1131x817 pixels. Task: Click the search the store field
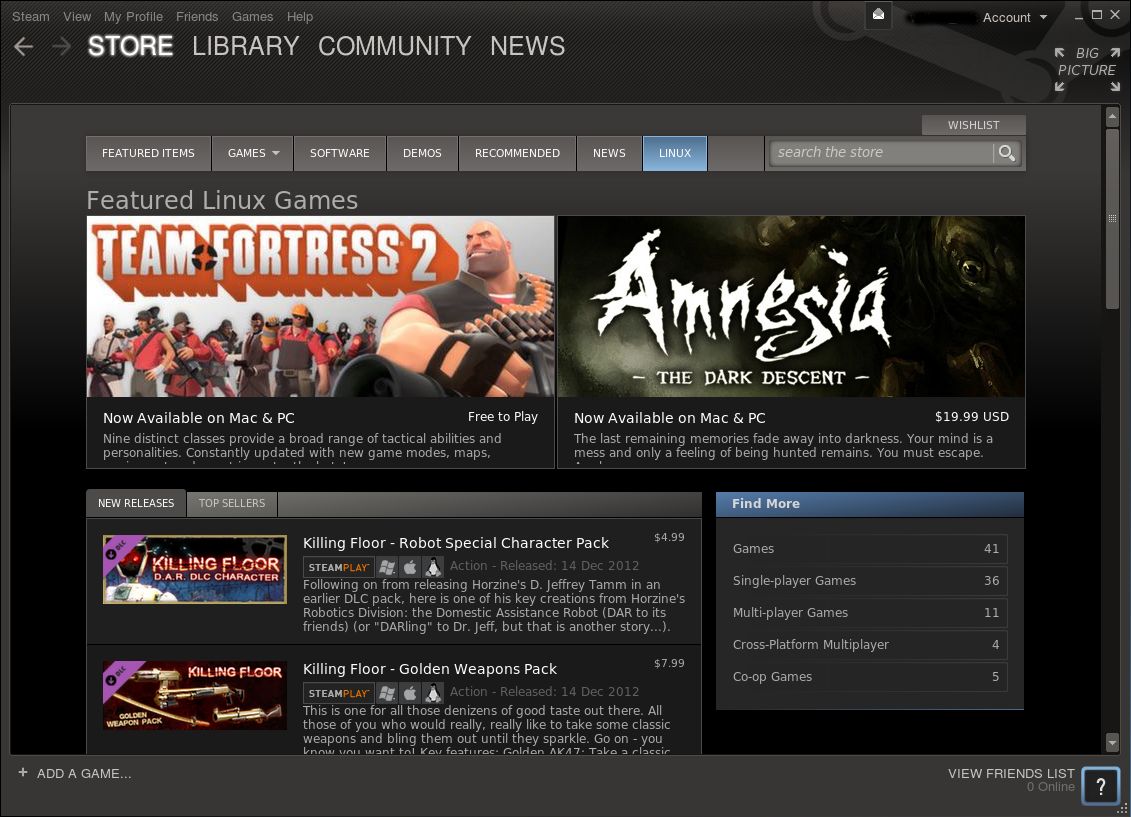tap(880, 153)
